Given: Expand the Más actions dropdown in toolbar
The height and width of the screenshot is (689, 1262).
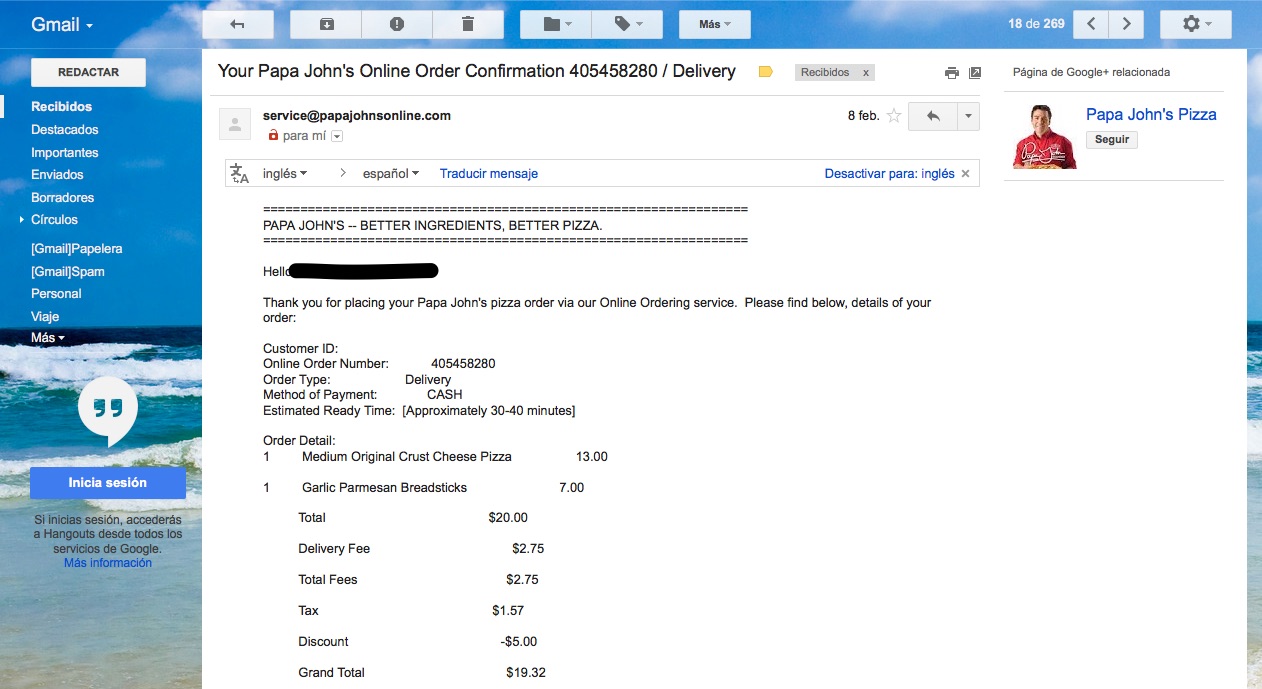Looking at the screenshot, I should [715, 24].
